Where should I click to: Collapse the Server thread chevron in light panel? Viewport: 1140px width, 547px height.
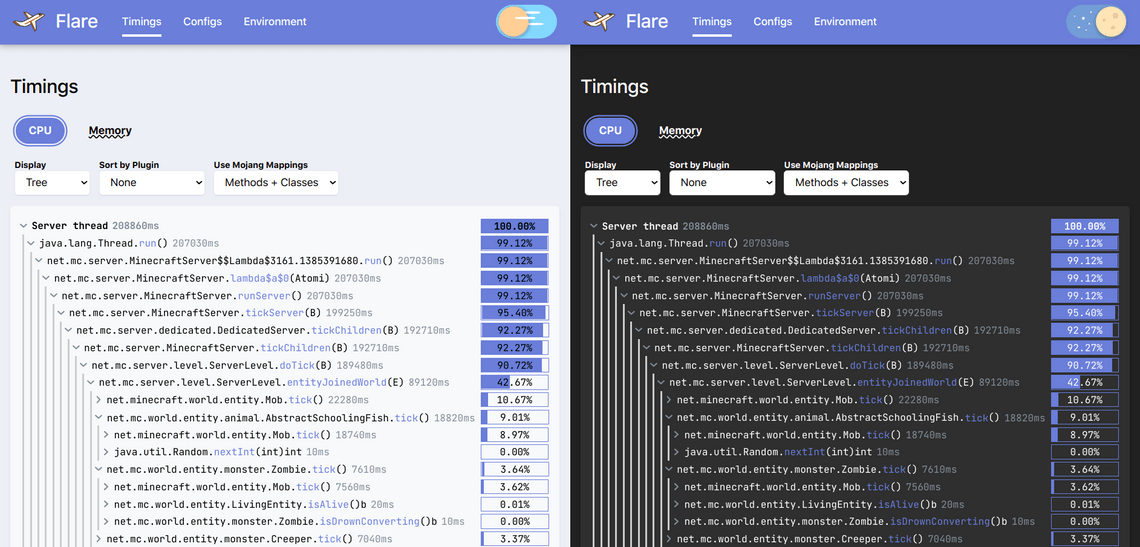click(x=24, y=226)
